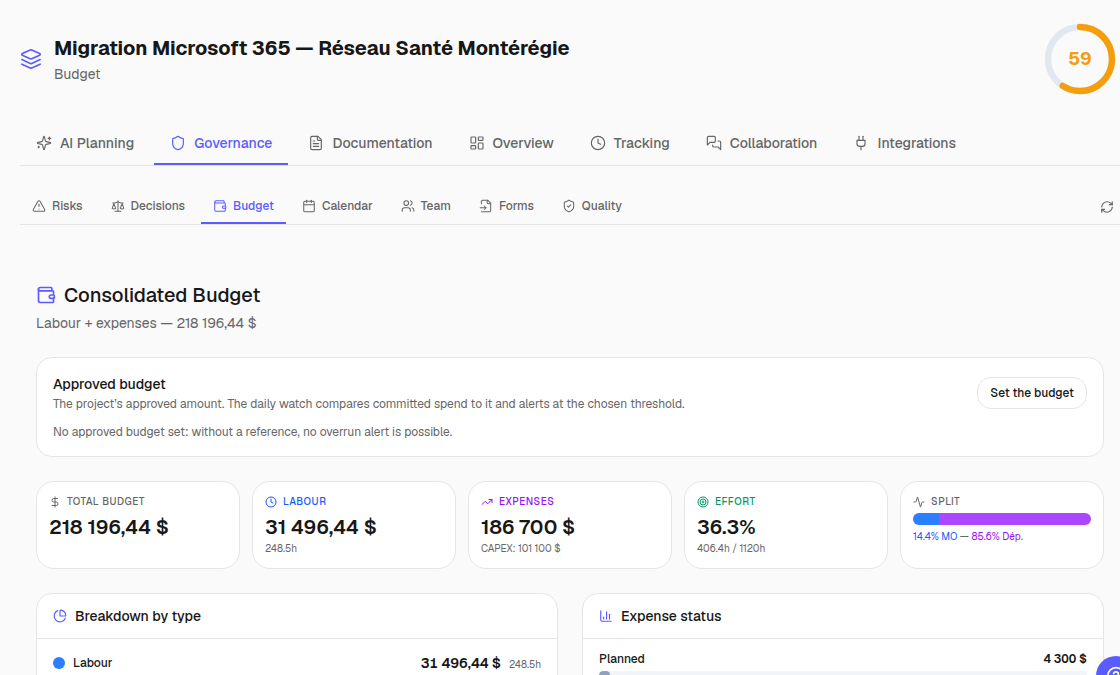Screen dimensions: 1120x675
Task: Select the Budget sub-tab
Action: [244, 206]
